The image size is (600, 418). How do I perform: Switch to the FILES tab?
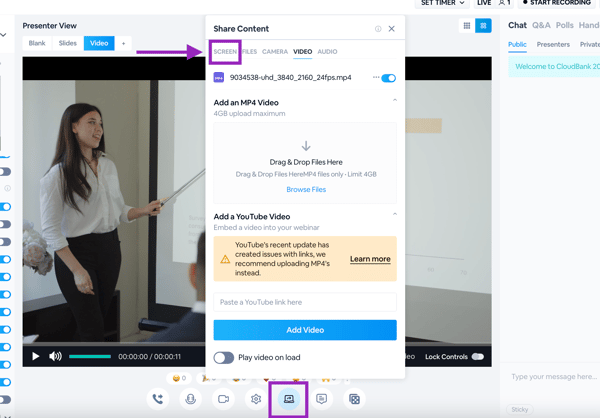(x=249, y=52)
